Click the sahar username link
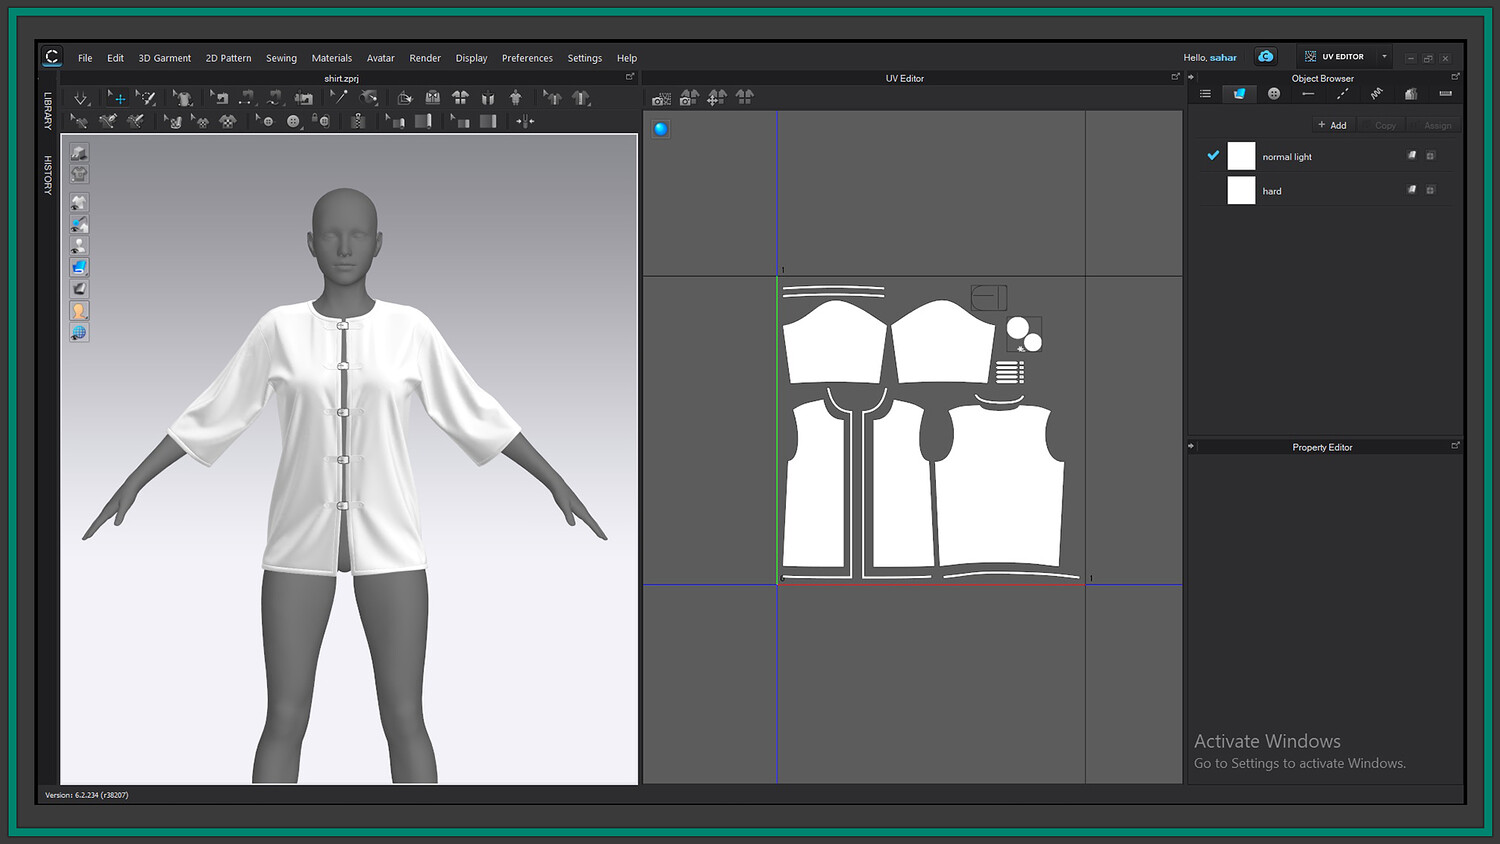This screenshot has height=844, width=1500. pos(1223,58)
